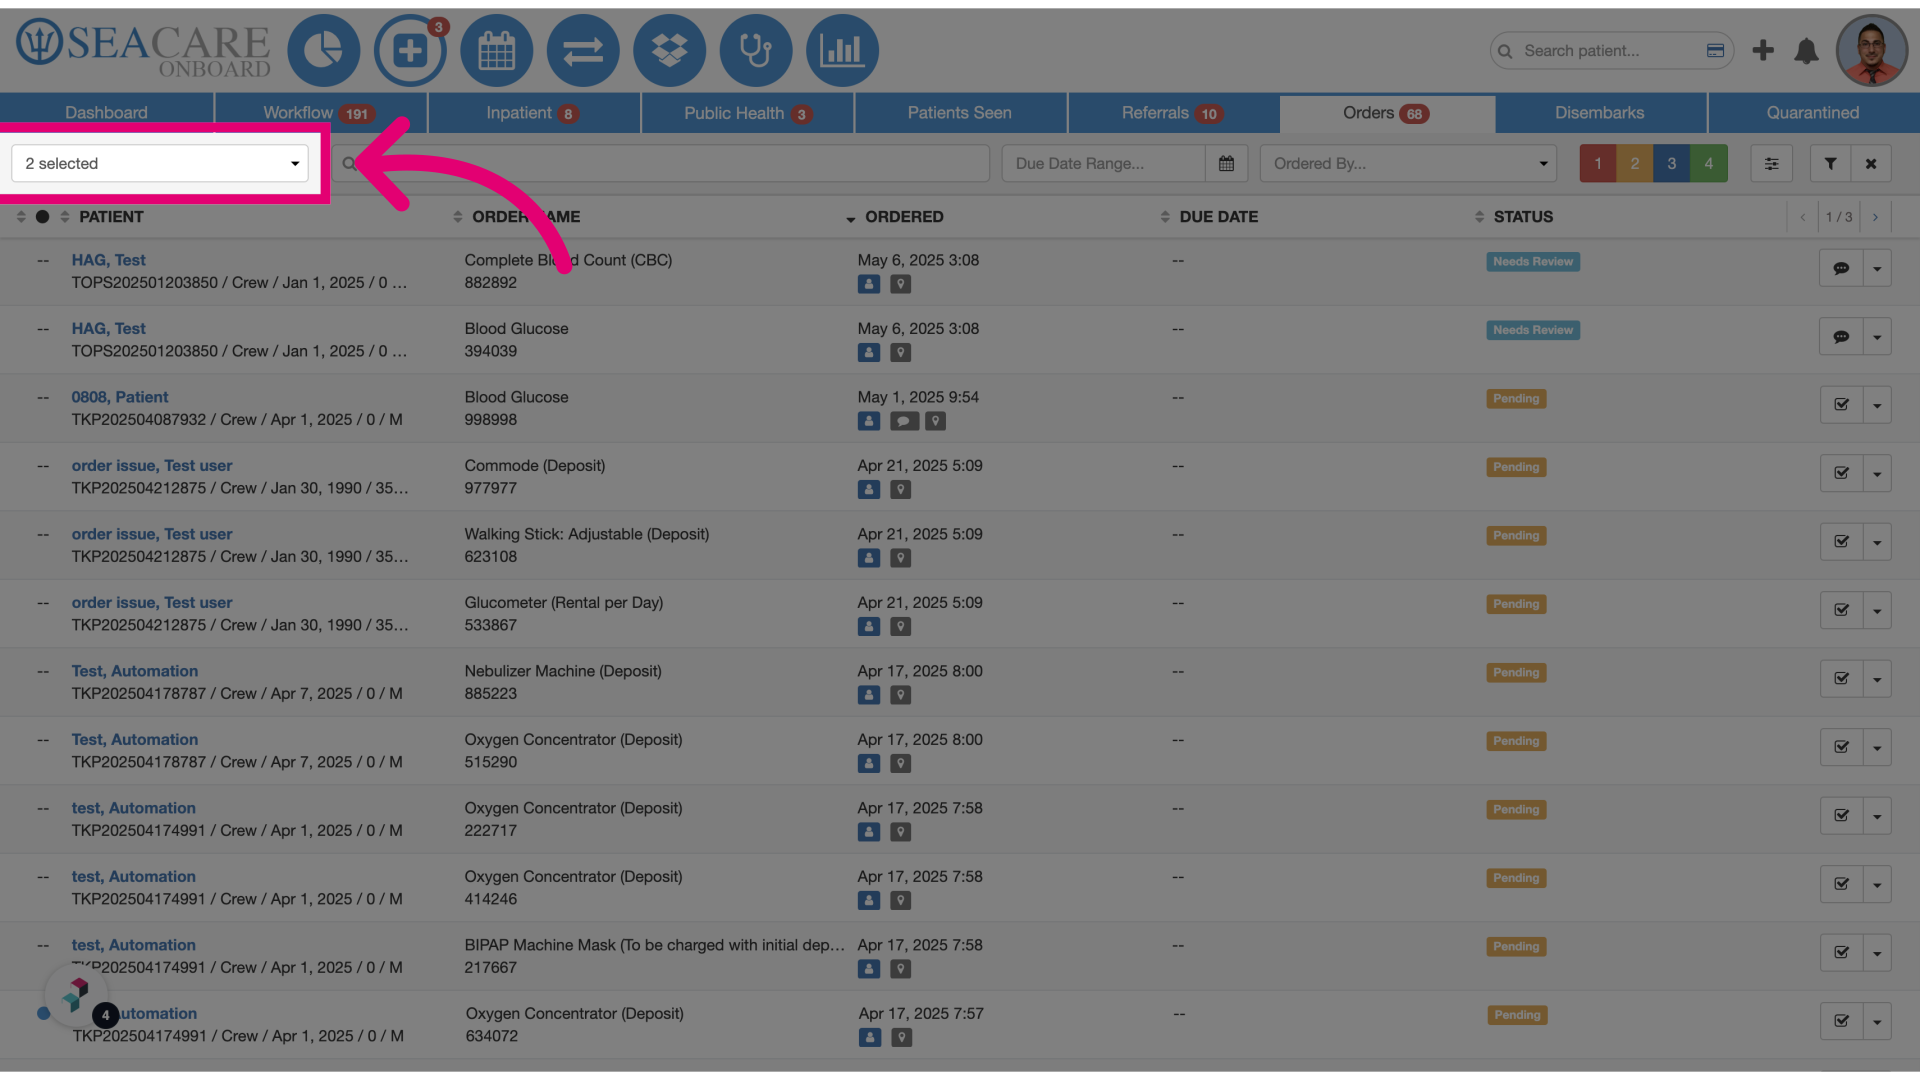Open the column settings sliders button
The width and height of the screenshot is (1920, 1080).
[x=1771, y=163]
